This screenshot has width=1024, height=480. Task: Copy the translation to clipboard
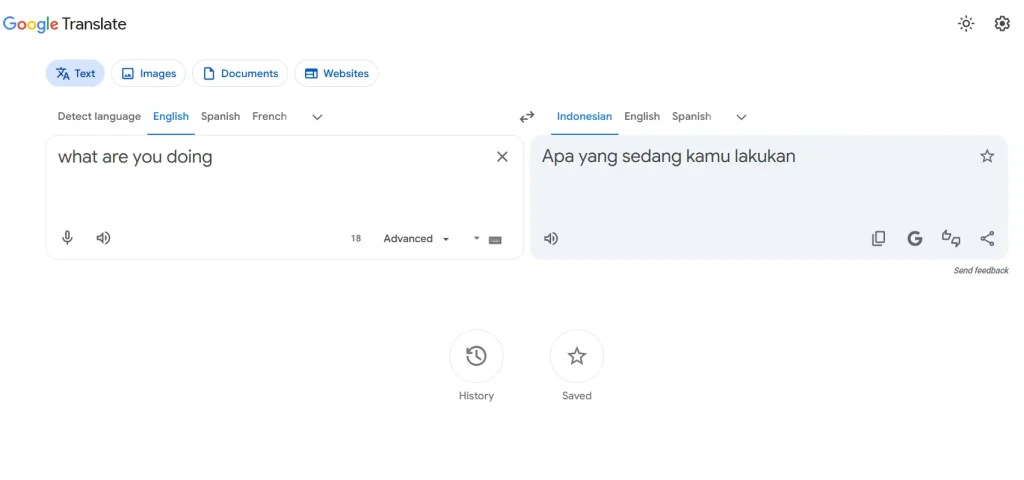click(879, 238)
